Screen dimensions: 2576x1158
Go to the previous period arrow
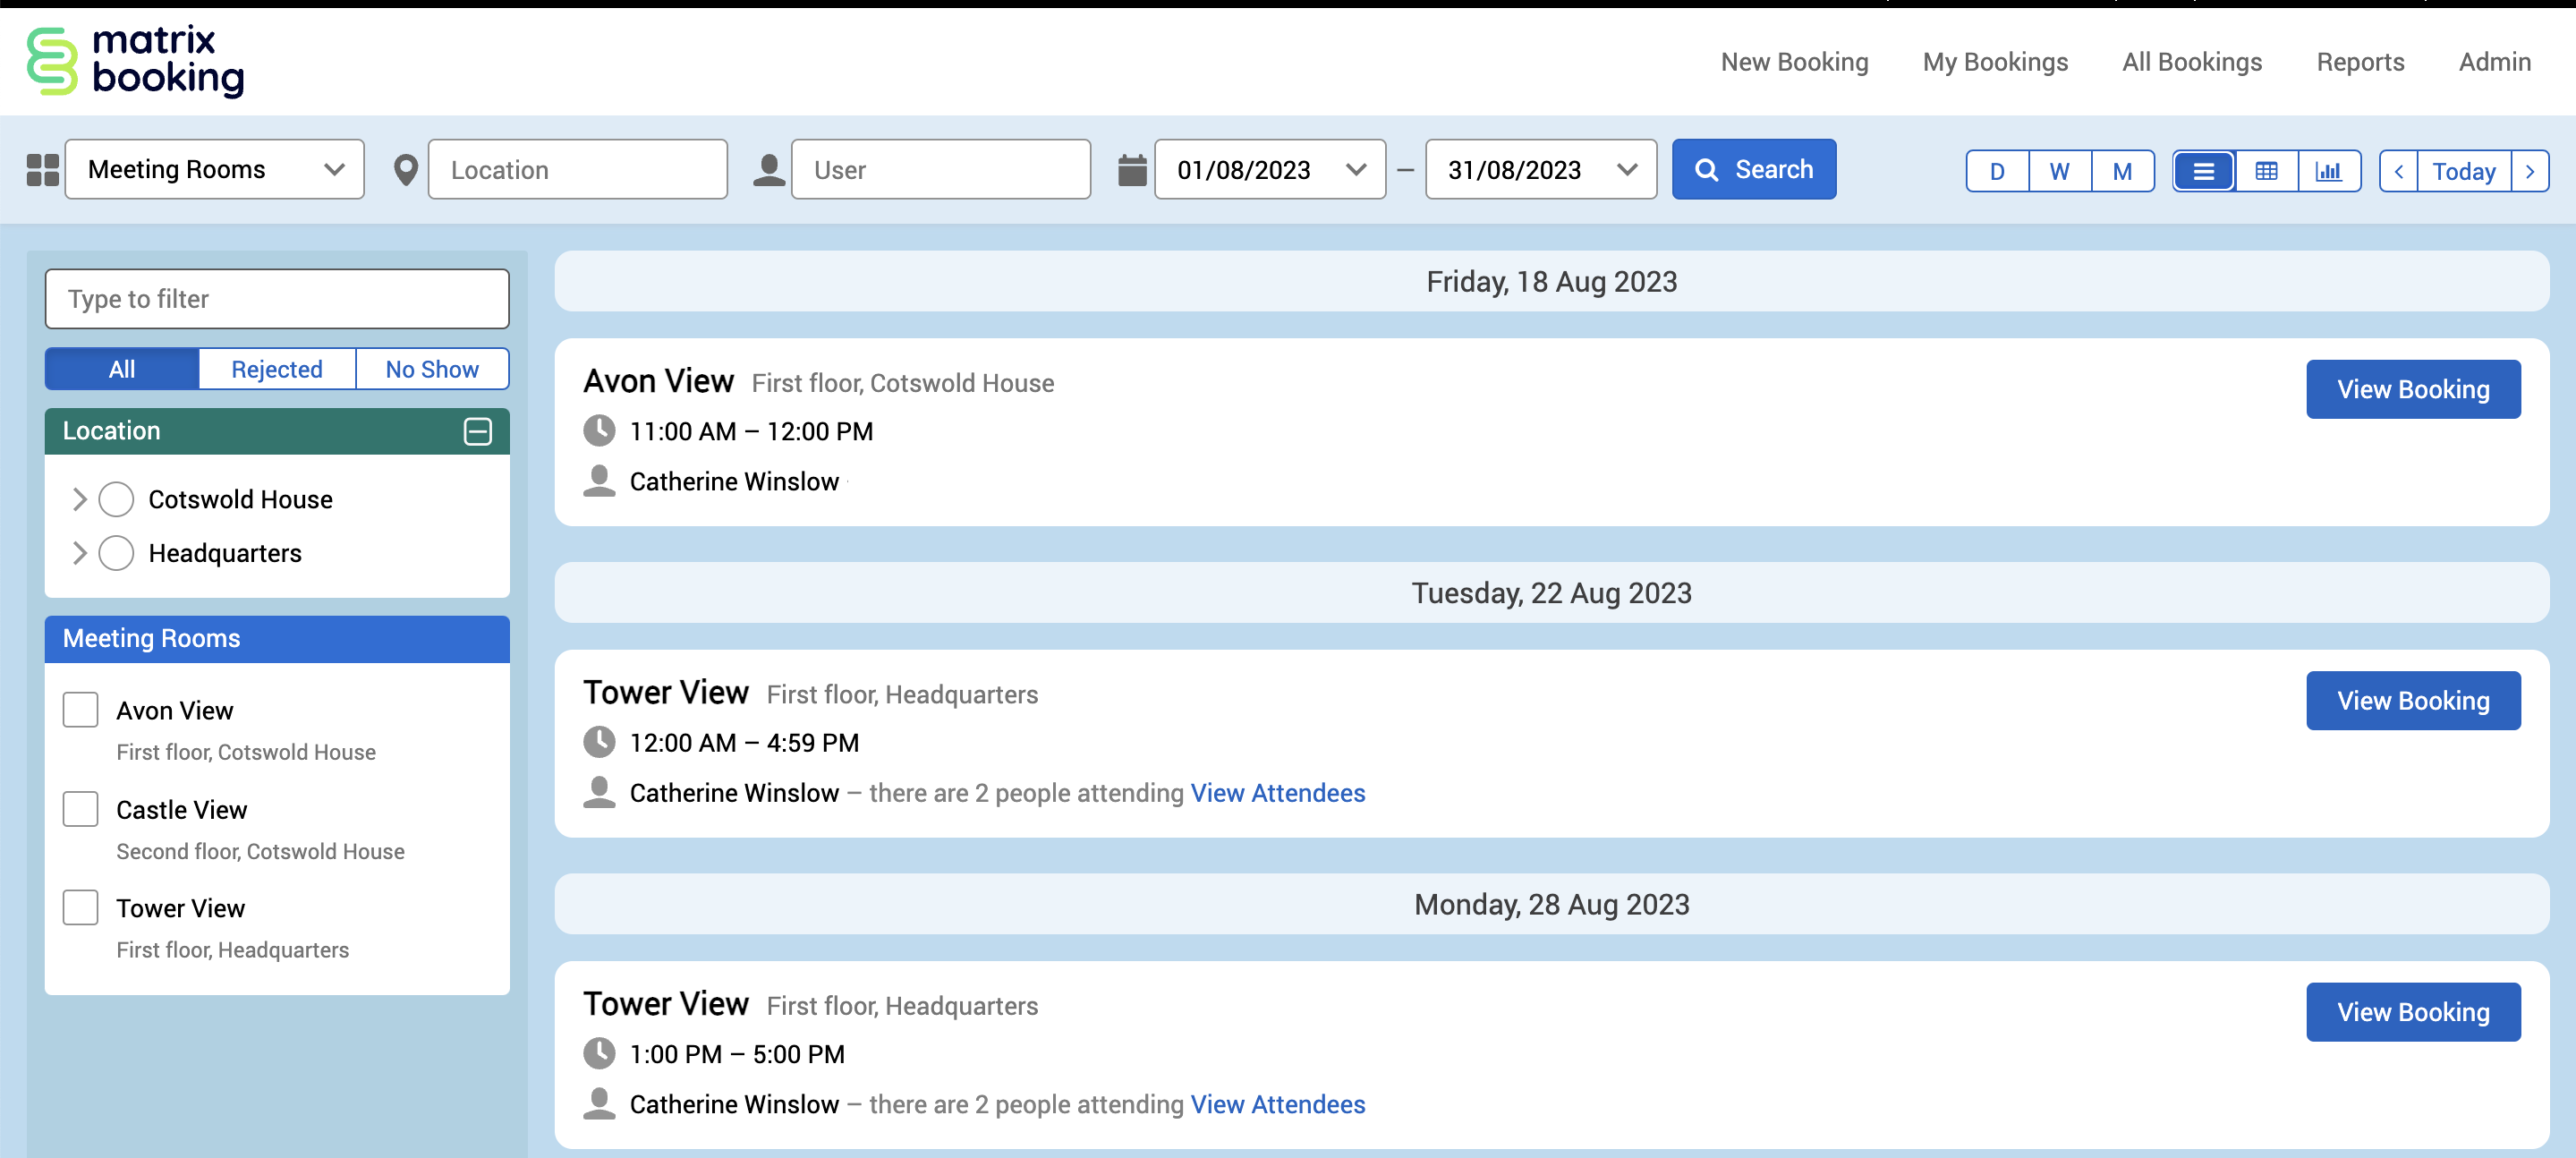coord(2398,171)
